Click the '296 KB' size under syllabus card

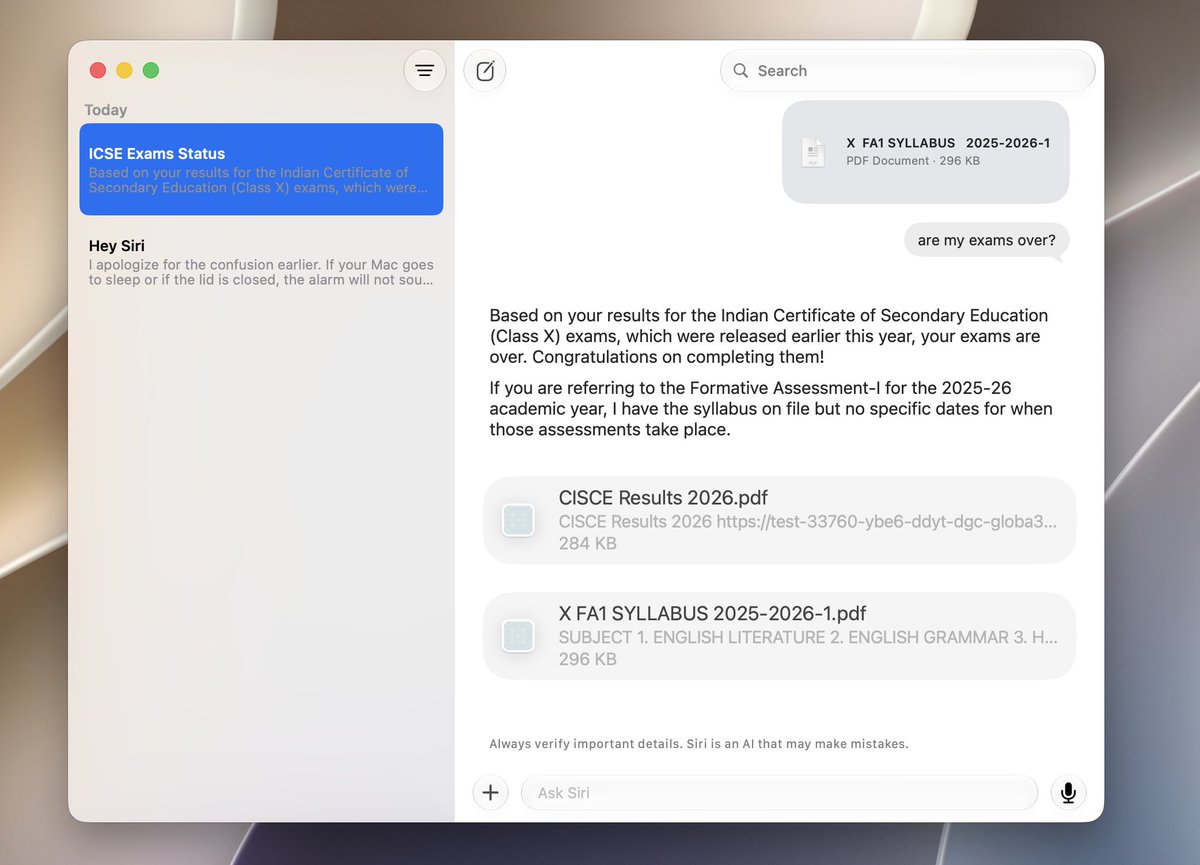point(588,660)
